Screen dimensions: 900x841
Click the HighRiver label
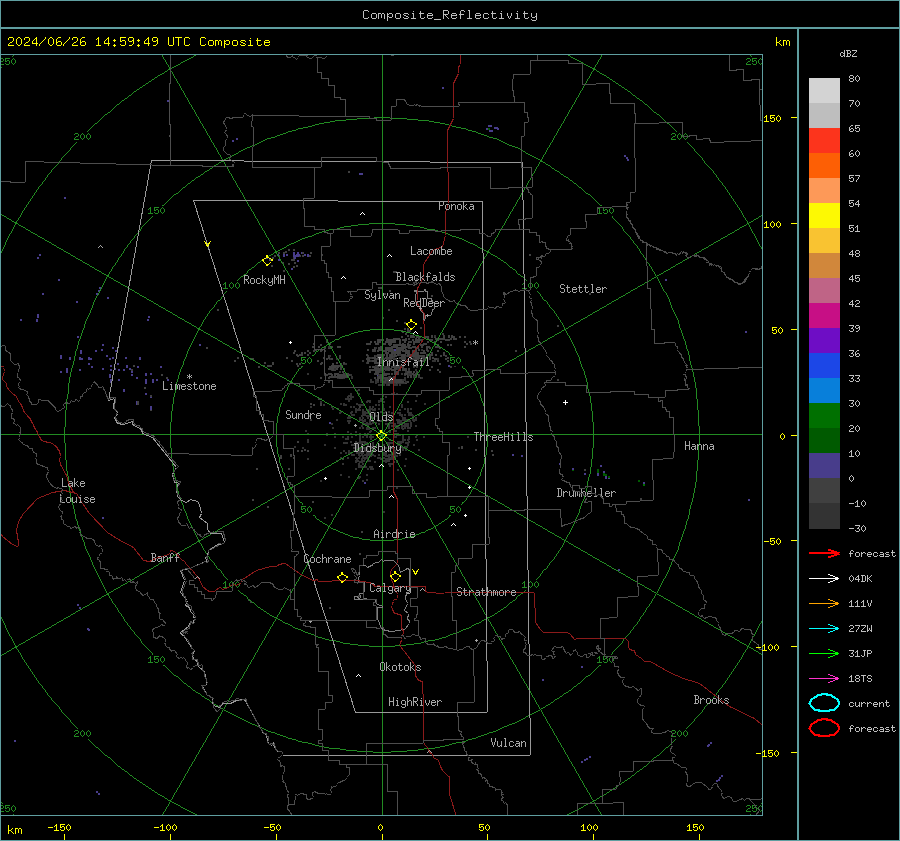pos(415,702)
